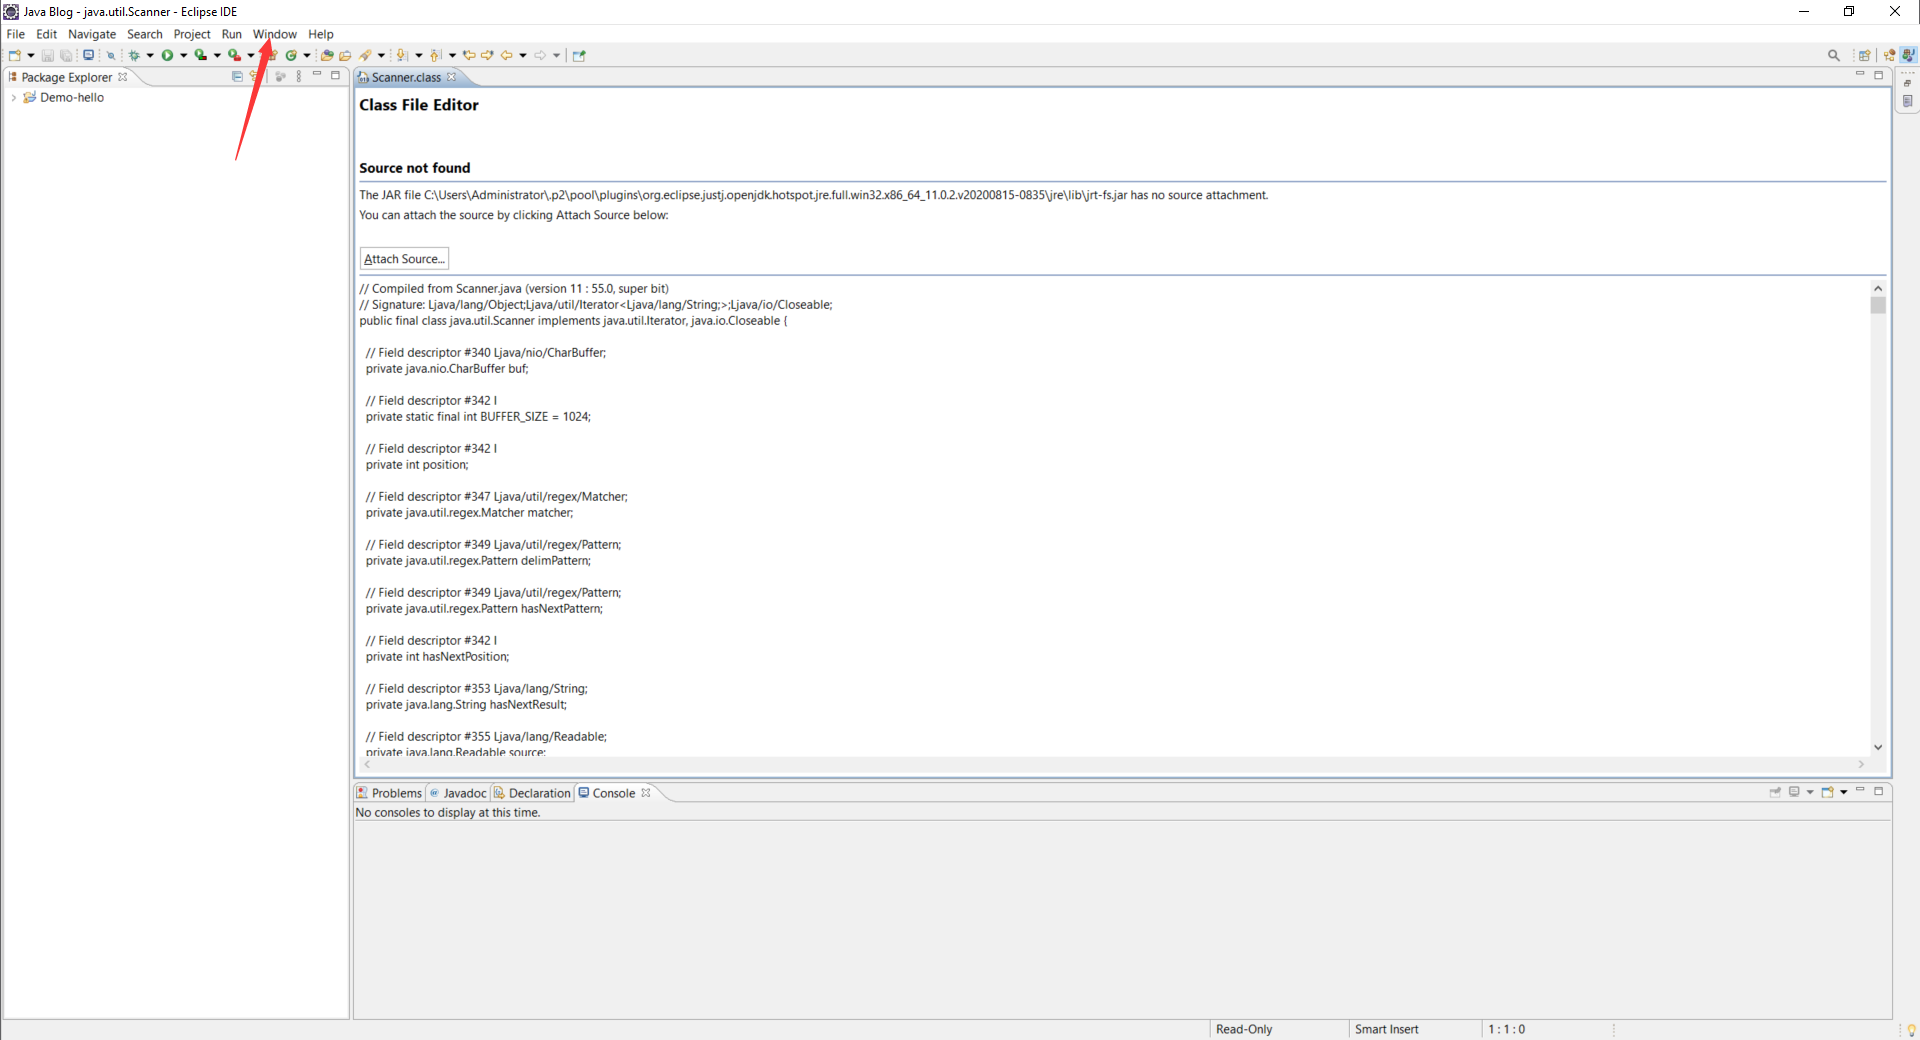
Task: Close the Scanner.class editor tab
Action: tap(451, 76)
